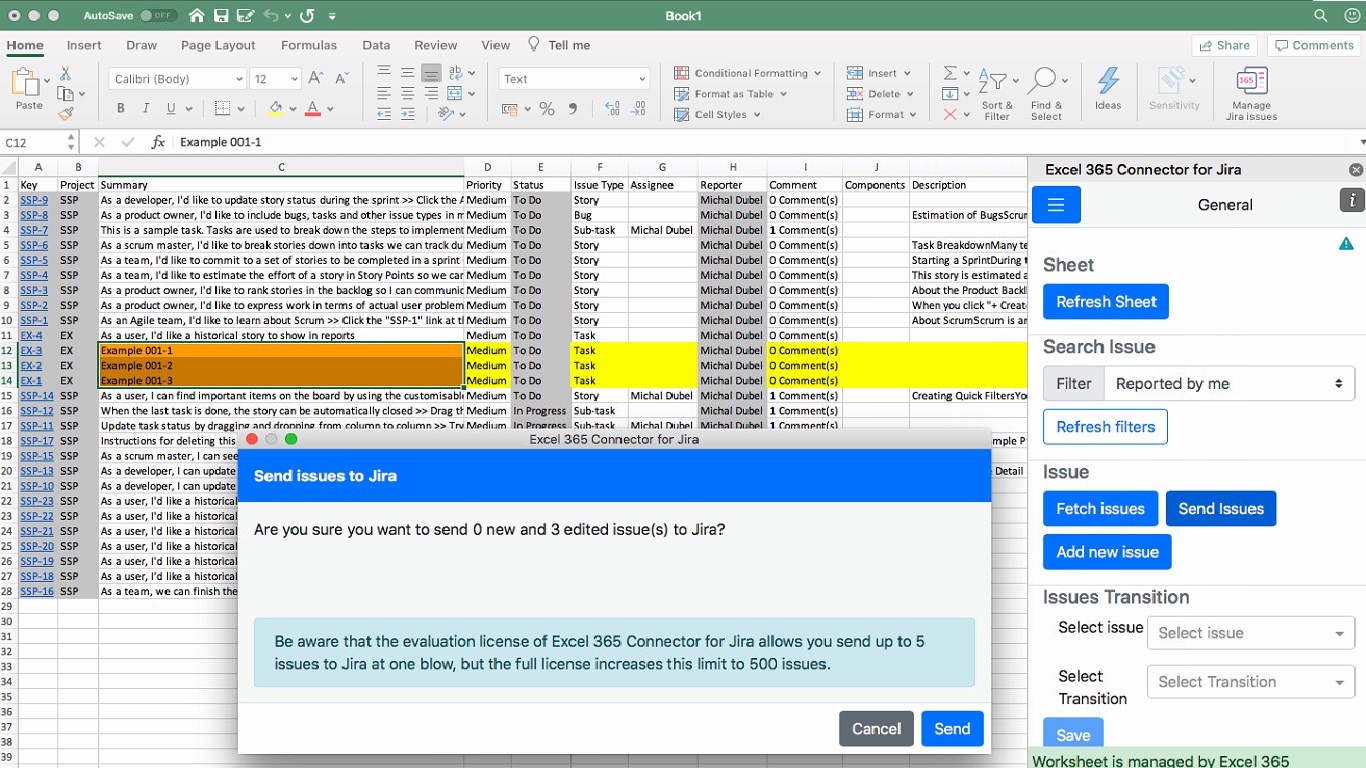Image resolution: width=1366 pixels, height=768 pixels.
Task: Click the Ideas lightning icon
Action: tap(1108, 88)
